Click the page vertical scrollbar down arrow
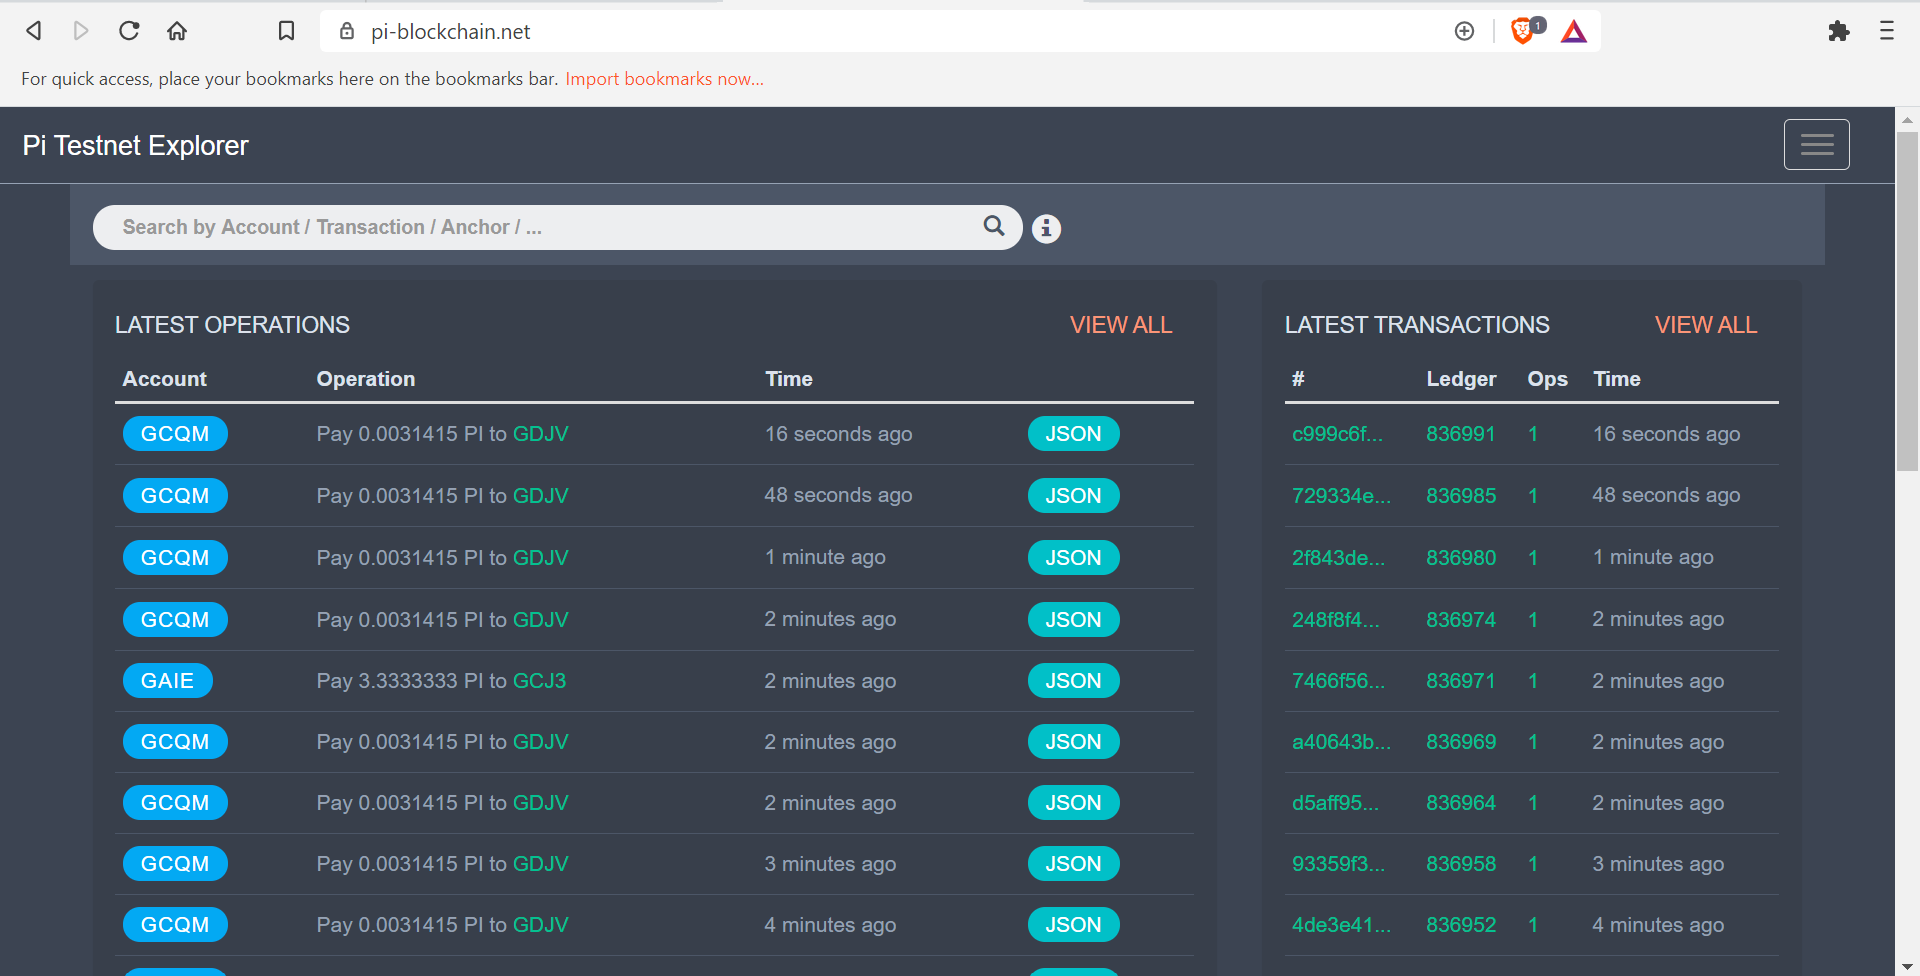This screenshot has width=1920, height=976. (x=1907, y=966)
